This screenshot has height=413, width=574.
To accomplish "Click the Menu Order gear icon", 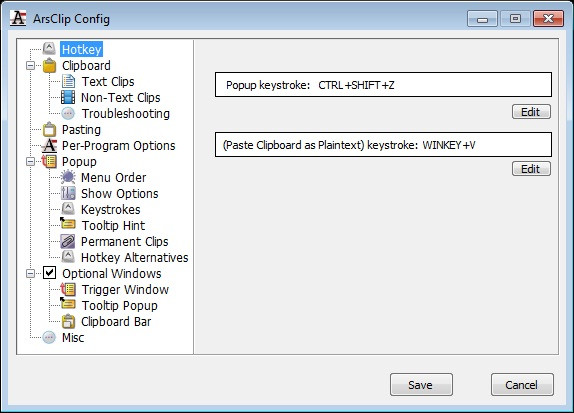I will tap(68, 177).
